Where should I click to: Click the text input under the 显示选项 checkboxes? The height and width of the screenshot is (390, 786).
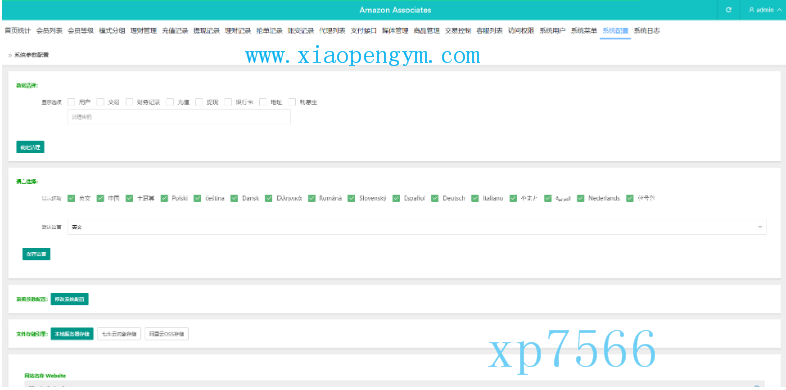pos(179,117)
